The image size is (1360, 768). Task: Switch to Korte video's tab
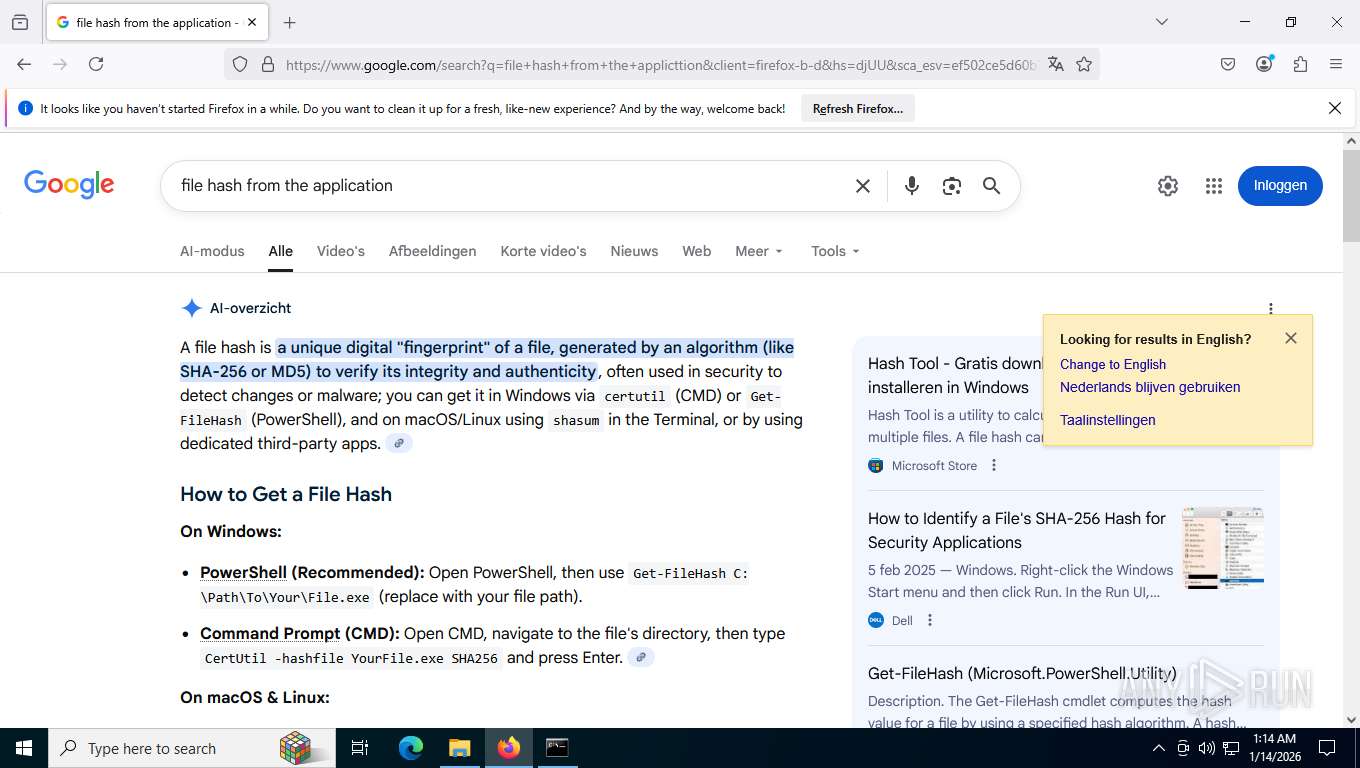pyautogui.click(x=543, y=251)
